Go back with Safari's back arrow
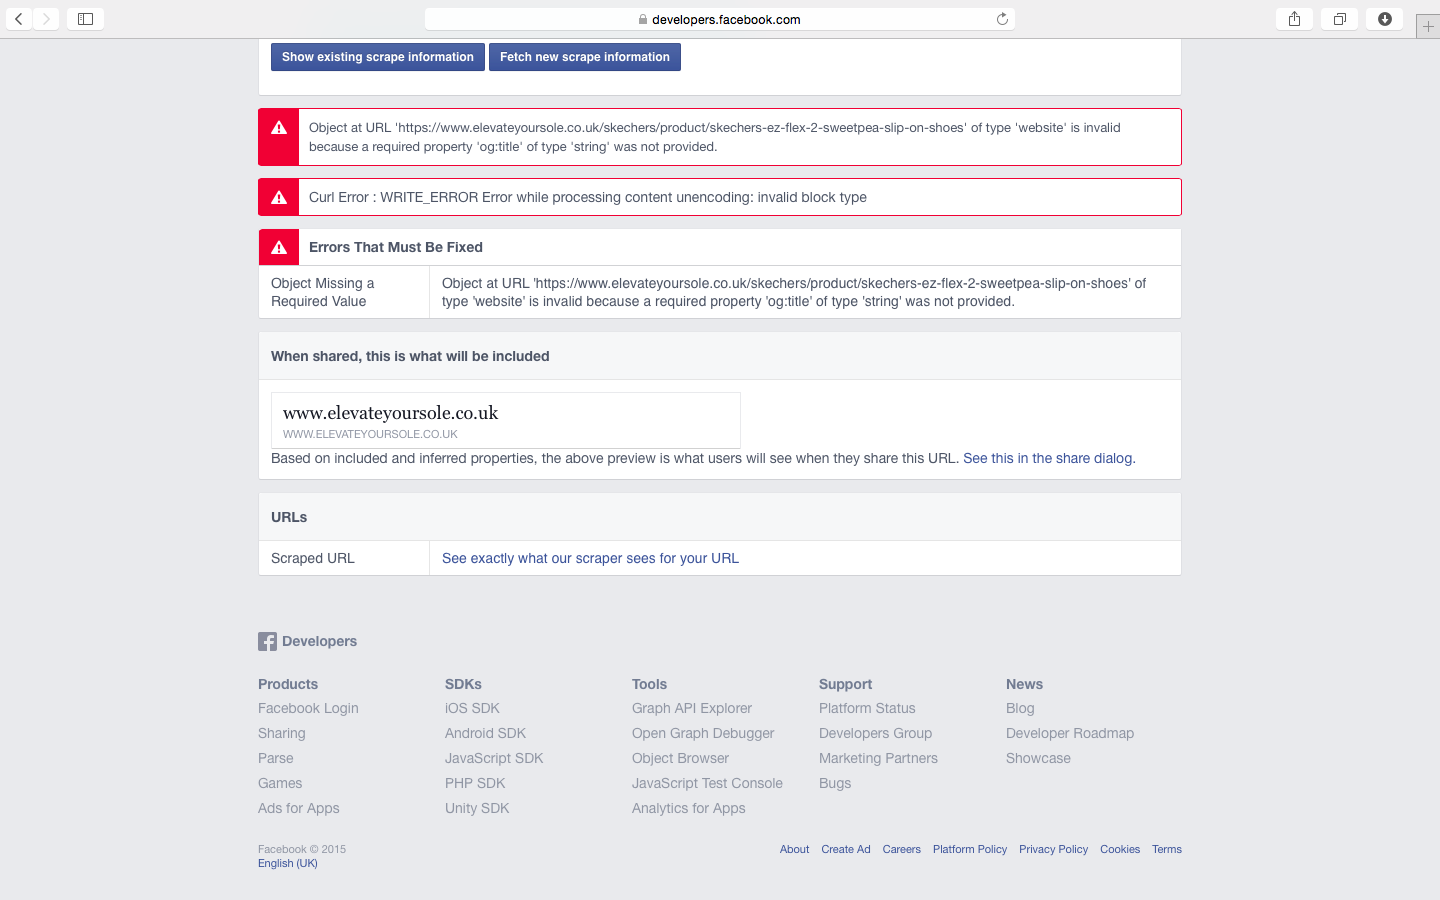Screen dimensions: 1440x900 19,19
